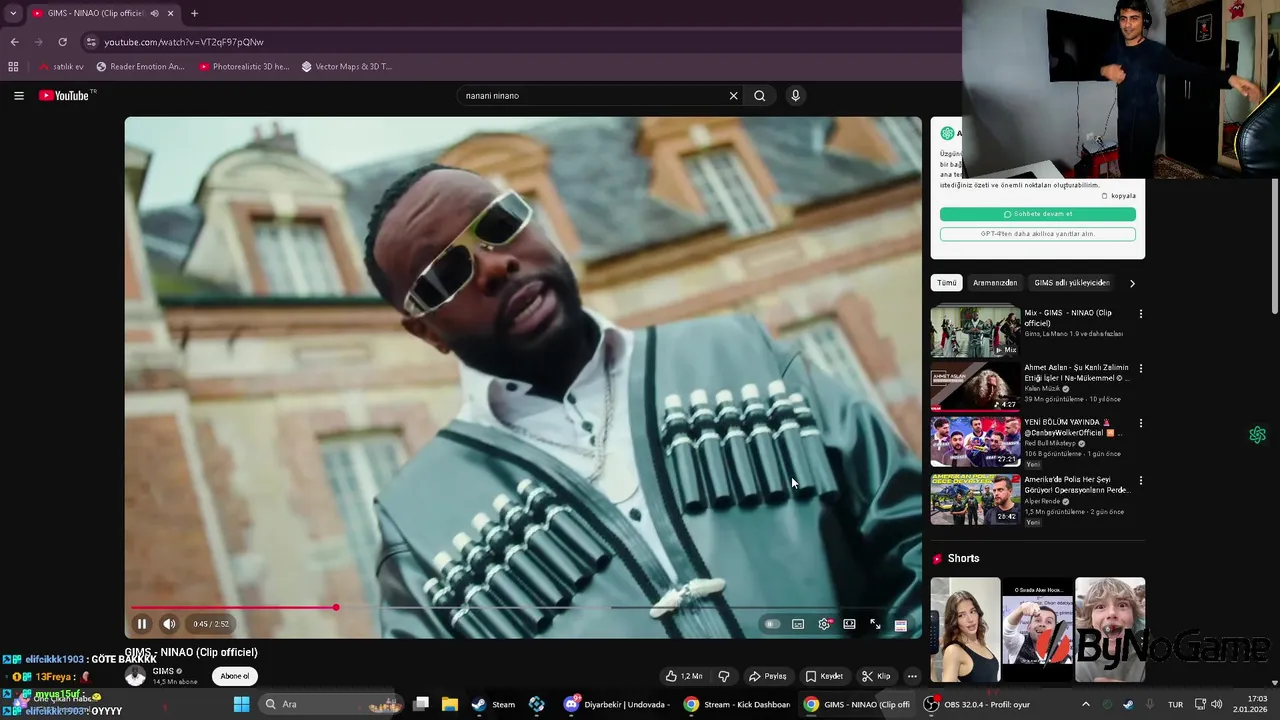Viewport: 1280px width, 720px height.
Task: Switch to Stream - Kick Dashboard taskbar window
Action: 736,704
